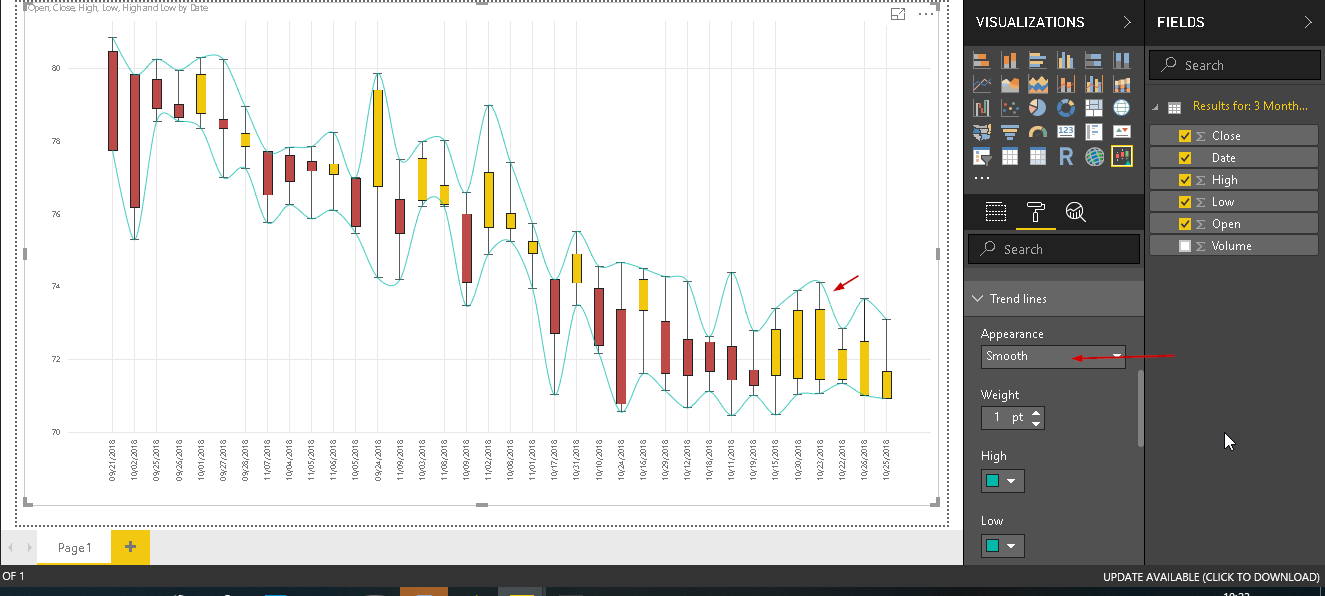Select the Clustered bar chart visual

click(x=1038, y=61)
